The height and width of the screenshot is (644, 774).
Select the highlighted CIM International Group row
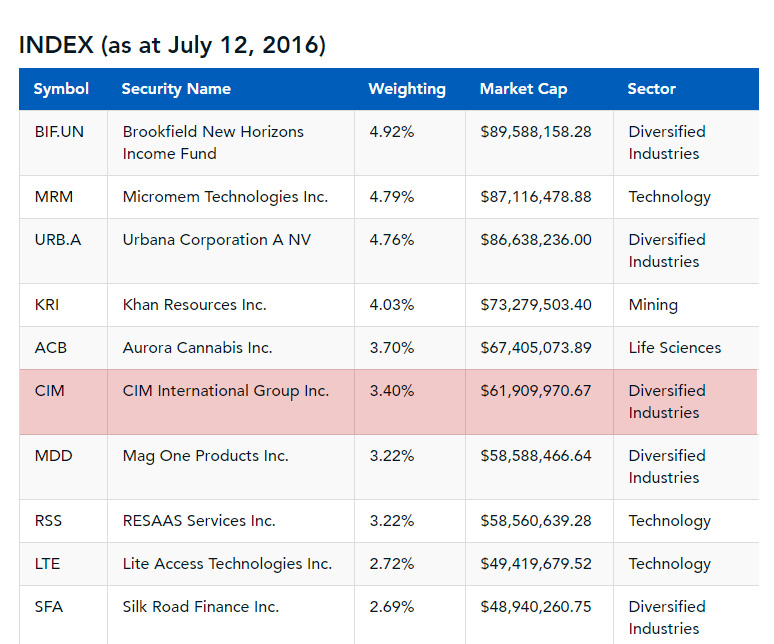388,402
